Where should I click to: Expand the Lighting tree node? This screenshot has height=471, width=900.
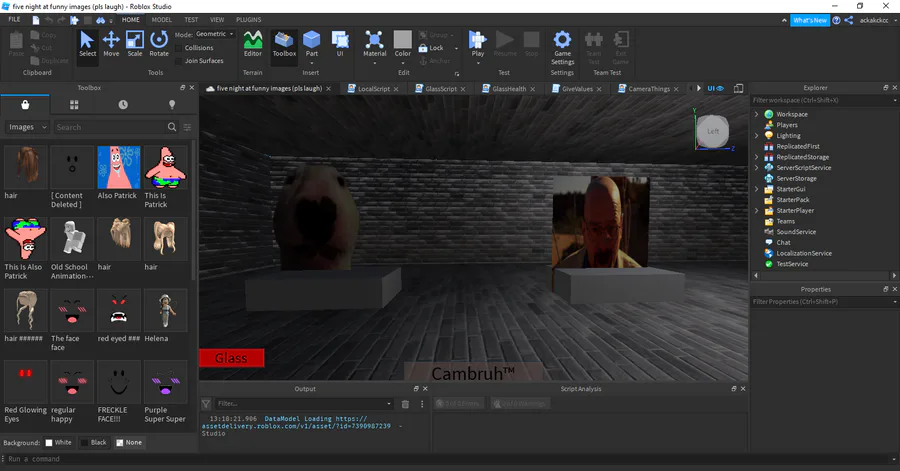757,135
